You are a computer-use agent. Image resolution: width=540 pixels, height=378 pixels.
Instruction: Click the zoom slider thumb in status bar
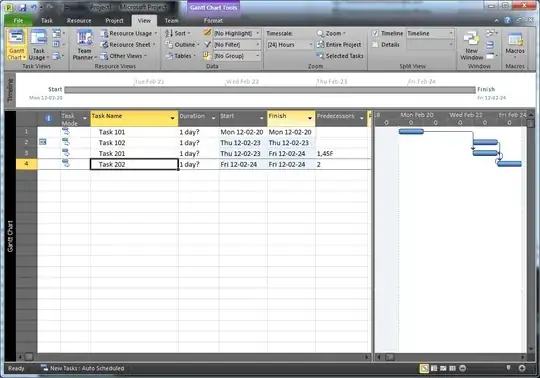pos(508,368)
